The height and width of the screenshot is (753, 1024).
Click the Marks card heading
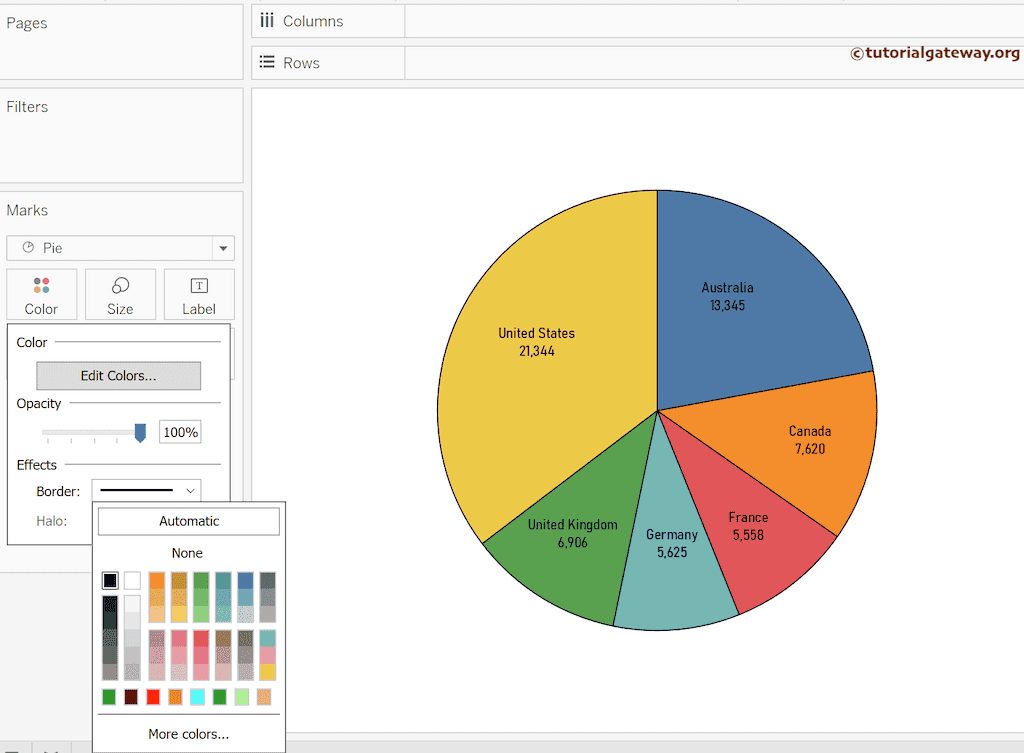click(x=27, y=210)
